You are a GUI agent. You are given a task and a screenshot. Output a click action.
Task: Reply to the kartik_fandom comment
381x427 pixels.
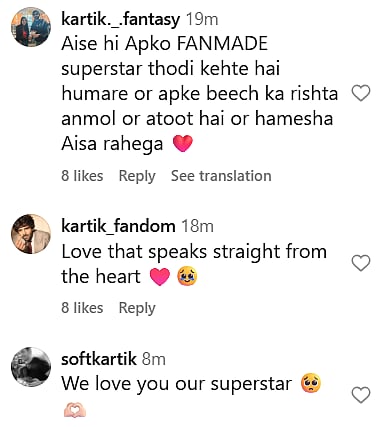[137, 308]
